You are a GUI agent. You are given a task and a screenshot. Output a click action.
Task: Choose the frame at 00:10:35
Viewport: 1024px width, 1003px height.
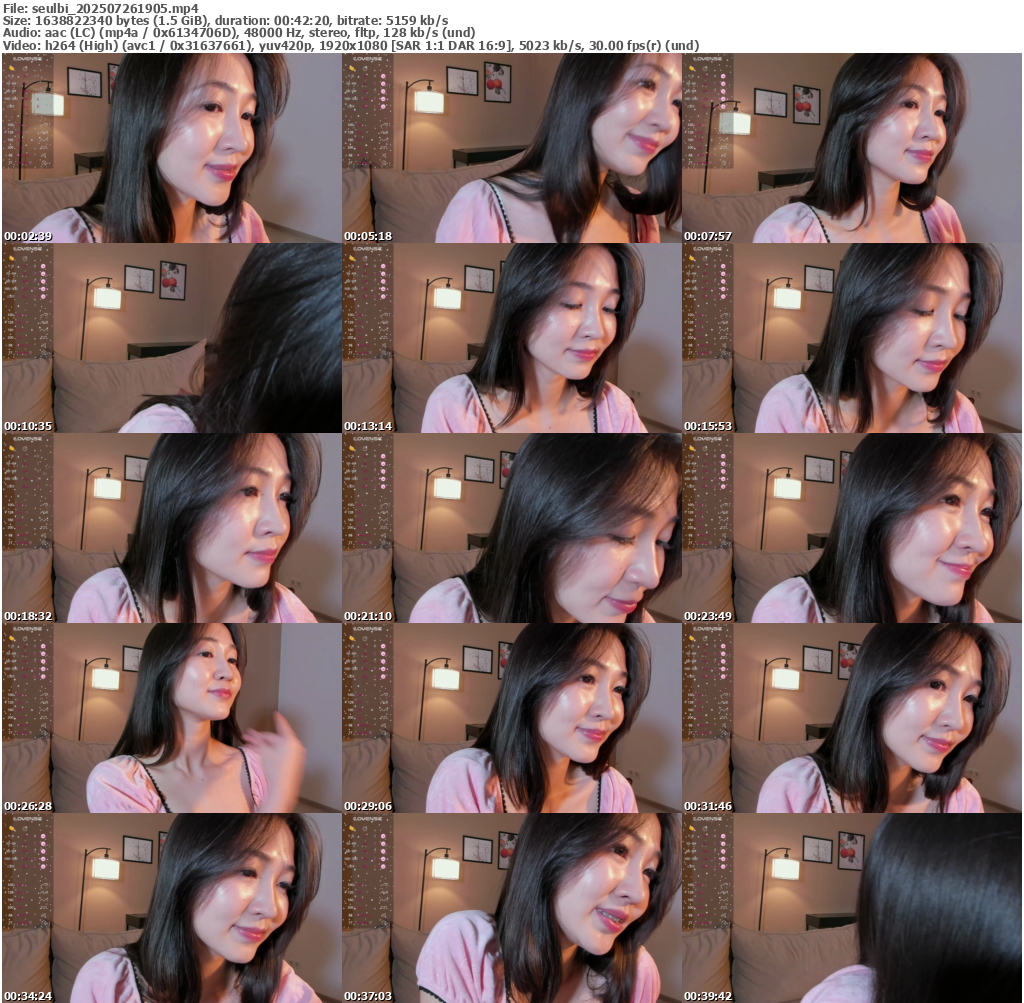[171, 338]
